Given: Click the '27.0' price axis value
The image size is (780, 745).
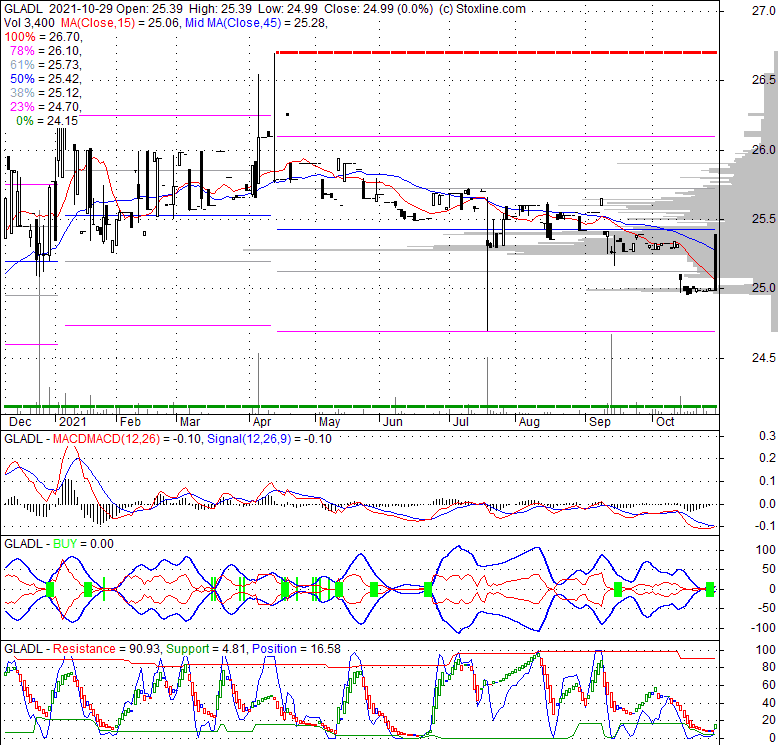Looking at the screenshot, I should point(763,10).
